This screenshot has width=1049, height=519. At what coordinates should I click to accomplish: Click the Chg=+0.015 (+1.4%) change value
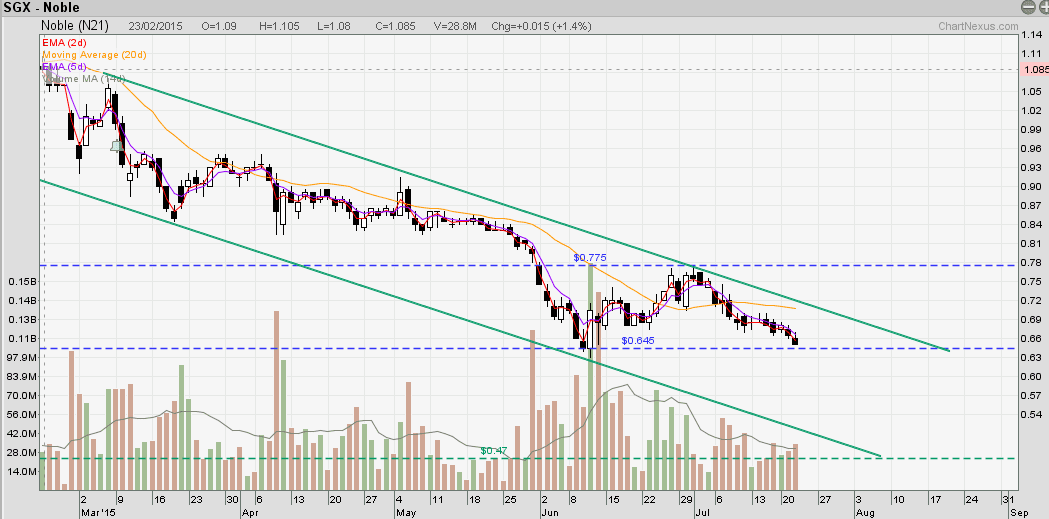coord(541,26)
